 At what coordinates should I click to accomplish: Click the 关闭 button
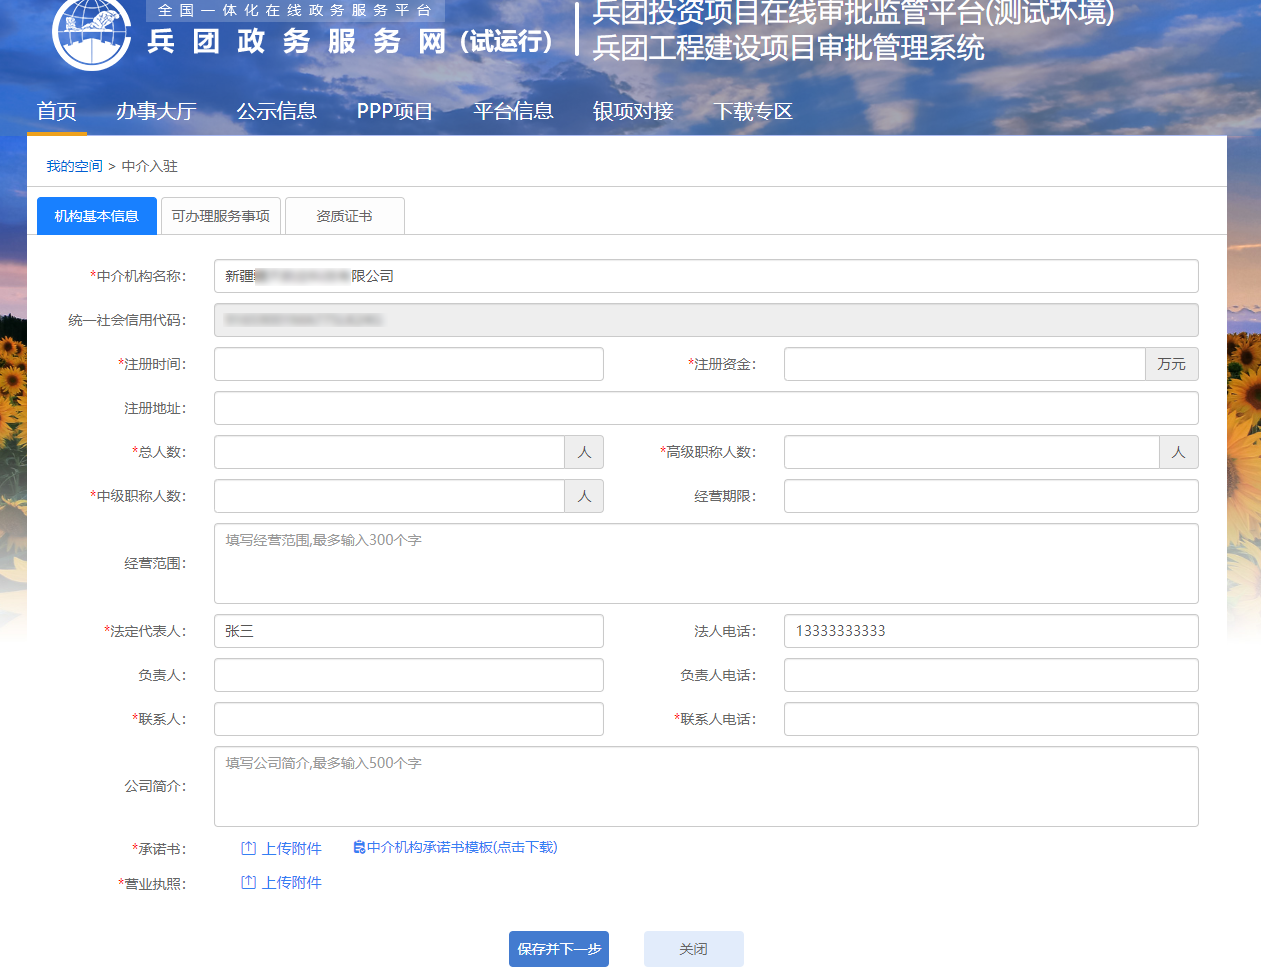click(x=693, y=949)
